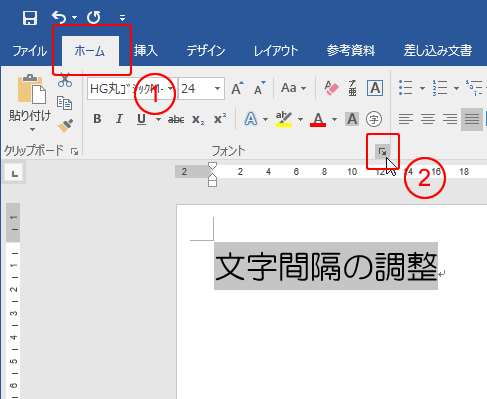
Task: Toggle Superscript formatting
Action: coord(220,119)
